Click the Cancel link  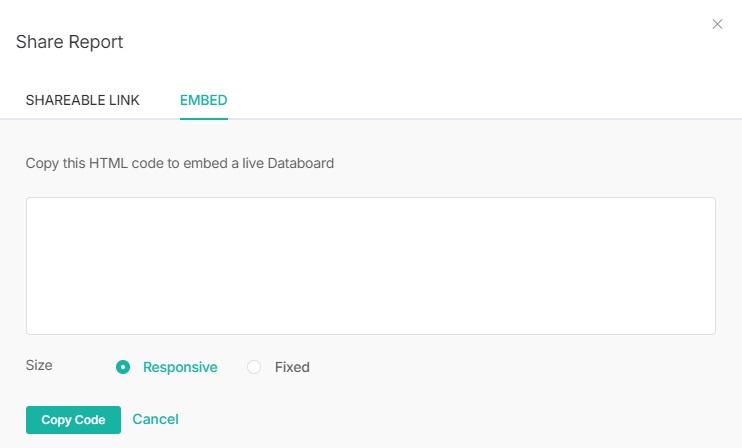pyautogui.click(x=155, y=419)
